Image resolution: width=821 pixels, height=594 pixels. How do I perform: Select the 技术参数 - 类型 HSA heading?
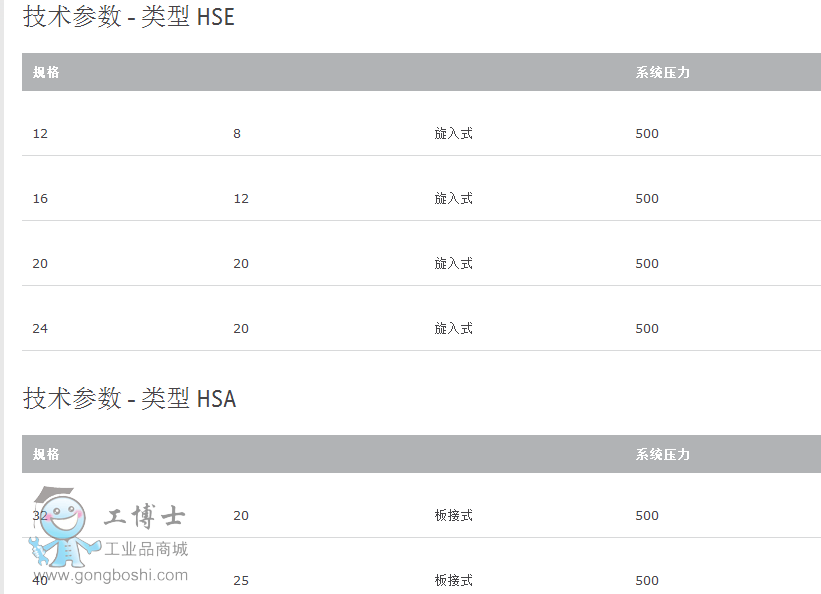point(130,399)
